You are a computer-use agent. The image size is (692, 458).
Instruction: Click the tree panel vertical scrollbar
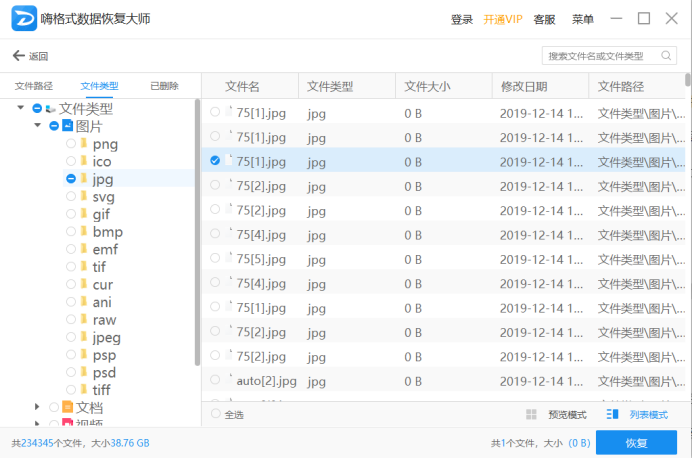pyautogui.click(x=197, y=233)
